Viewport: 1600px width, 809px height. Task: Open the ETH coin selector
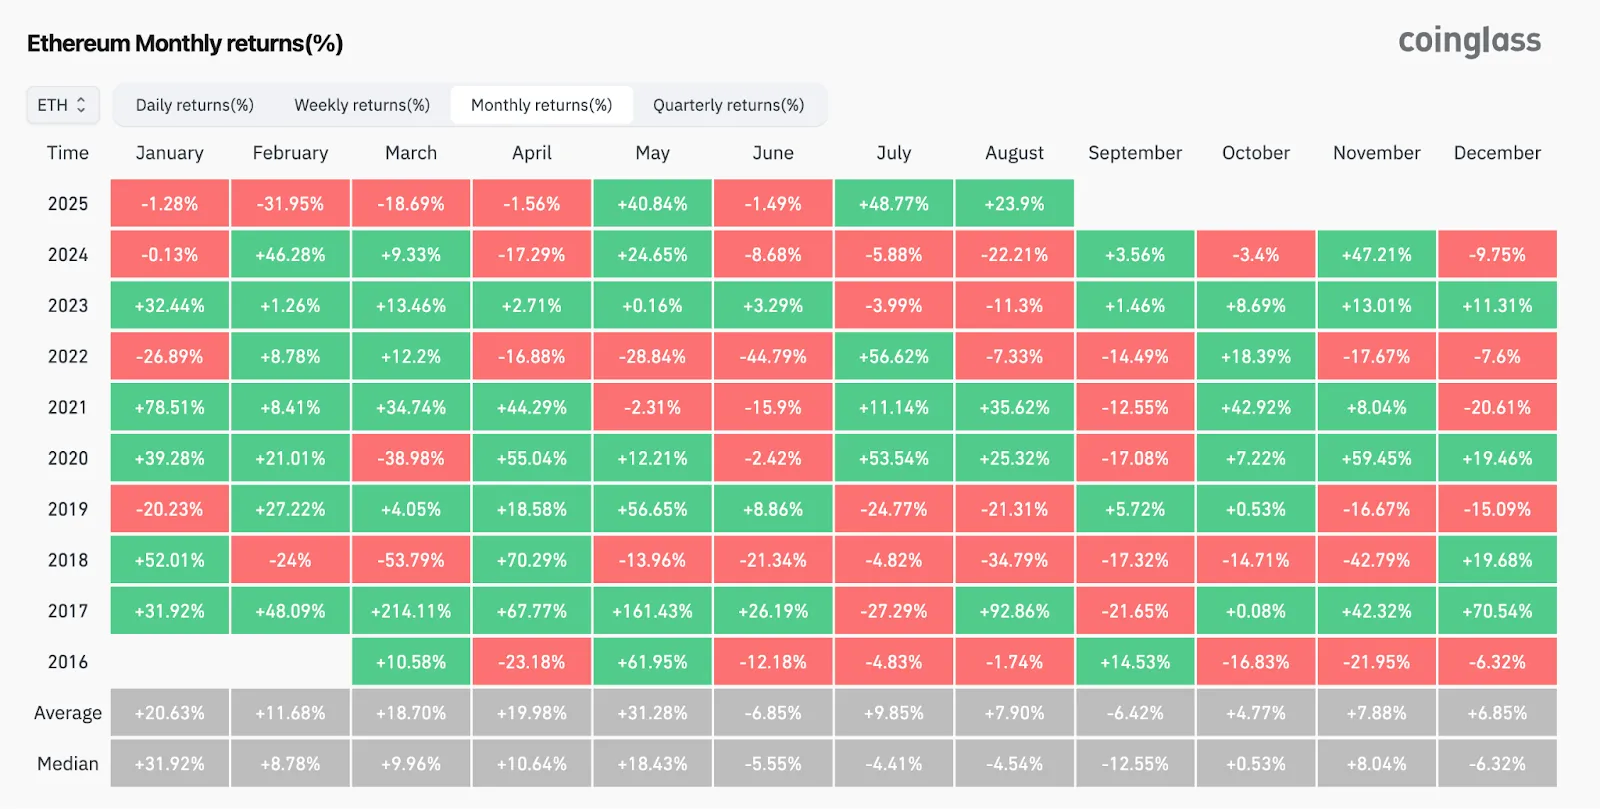point(62,104)
